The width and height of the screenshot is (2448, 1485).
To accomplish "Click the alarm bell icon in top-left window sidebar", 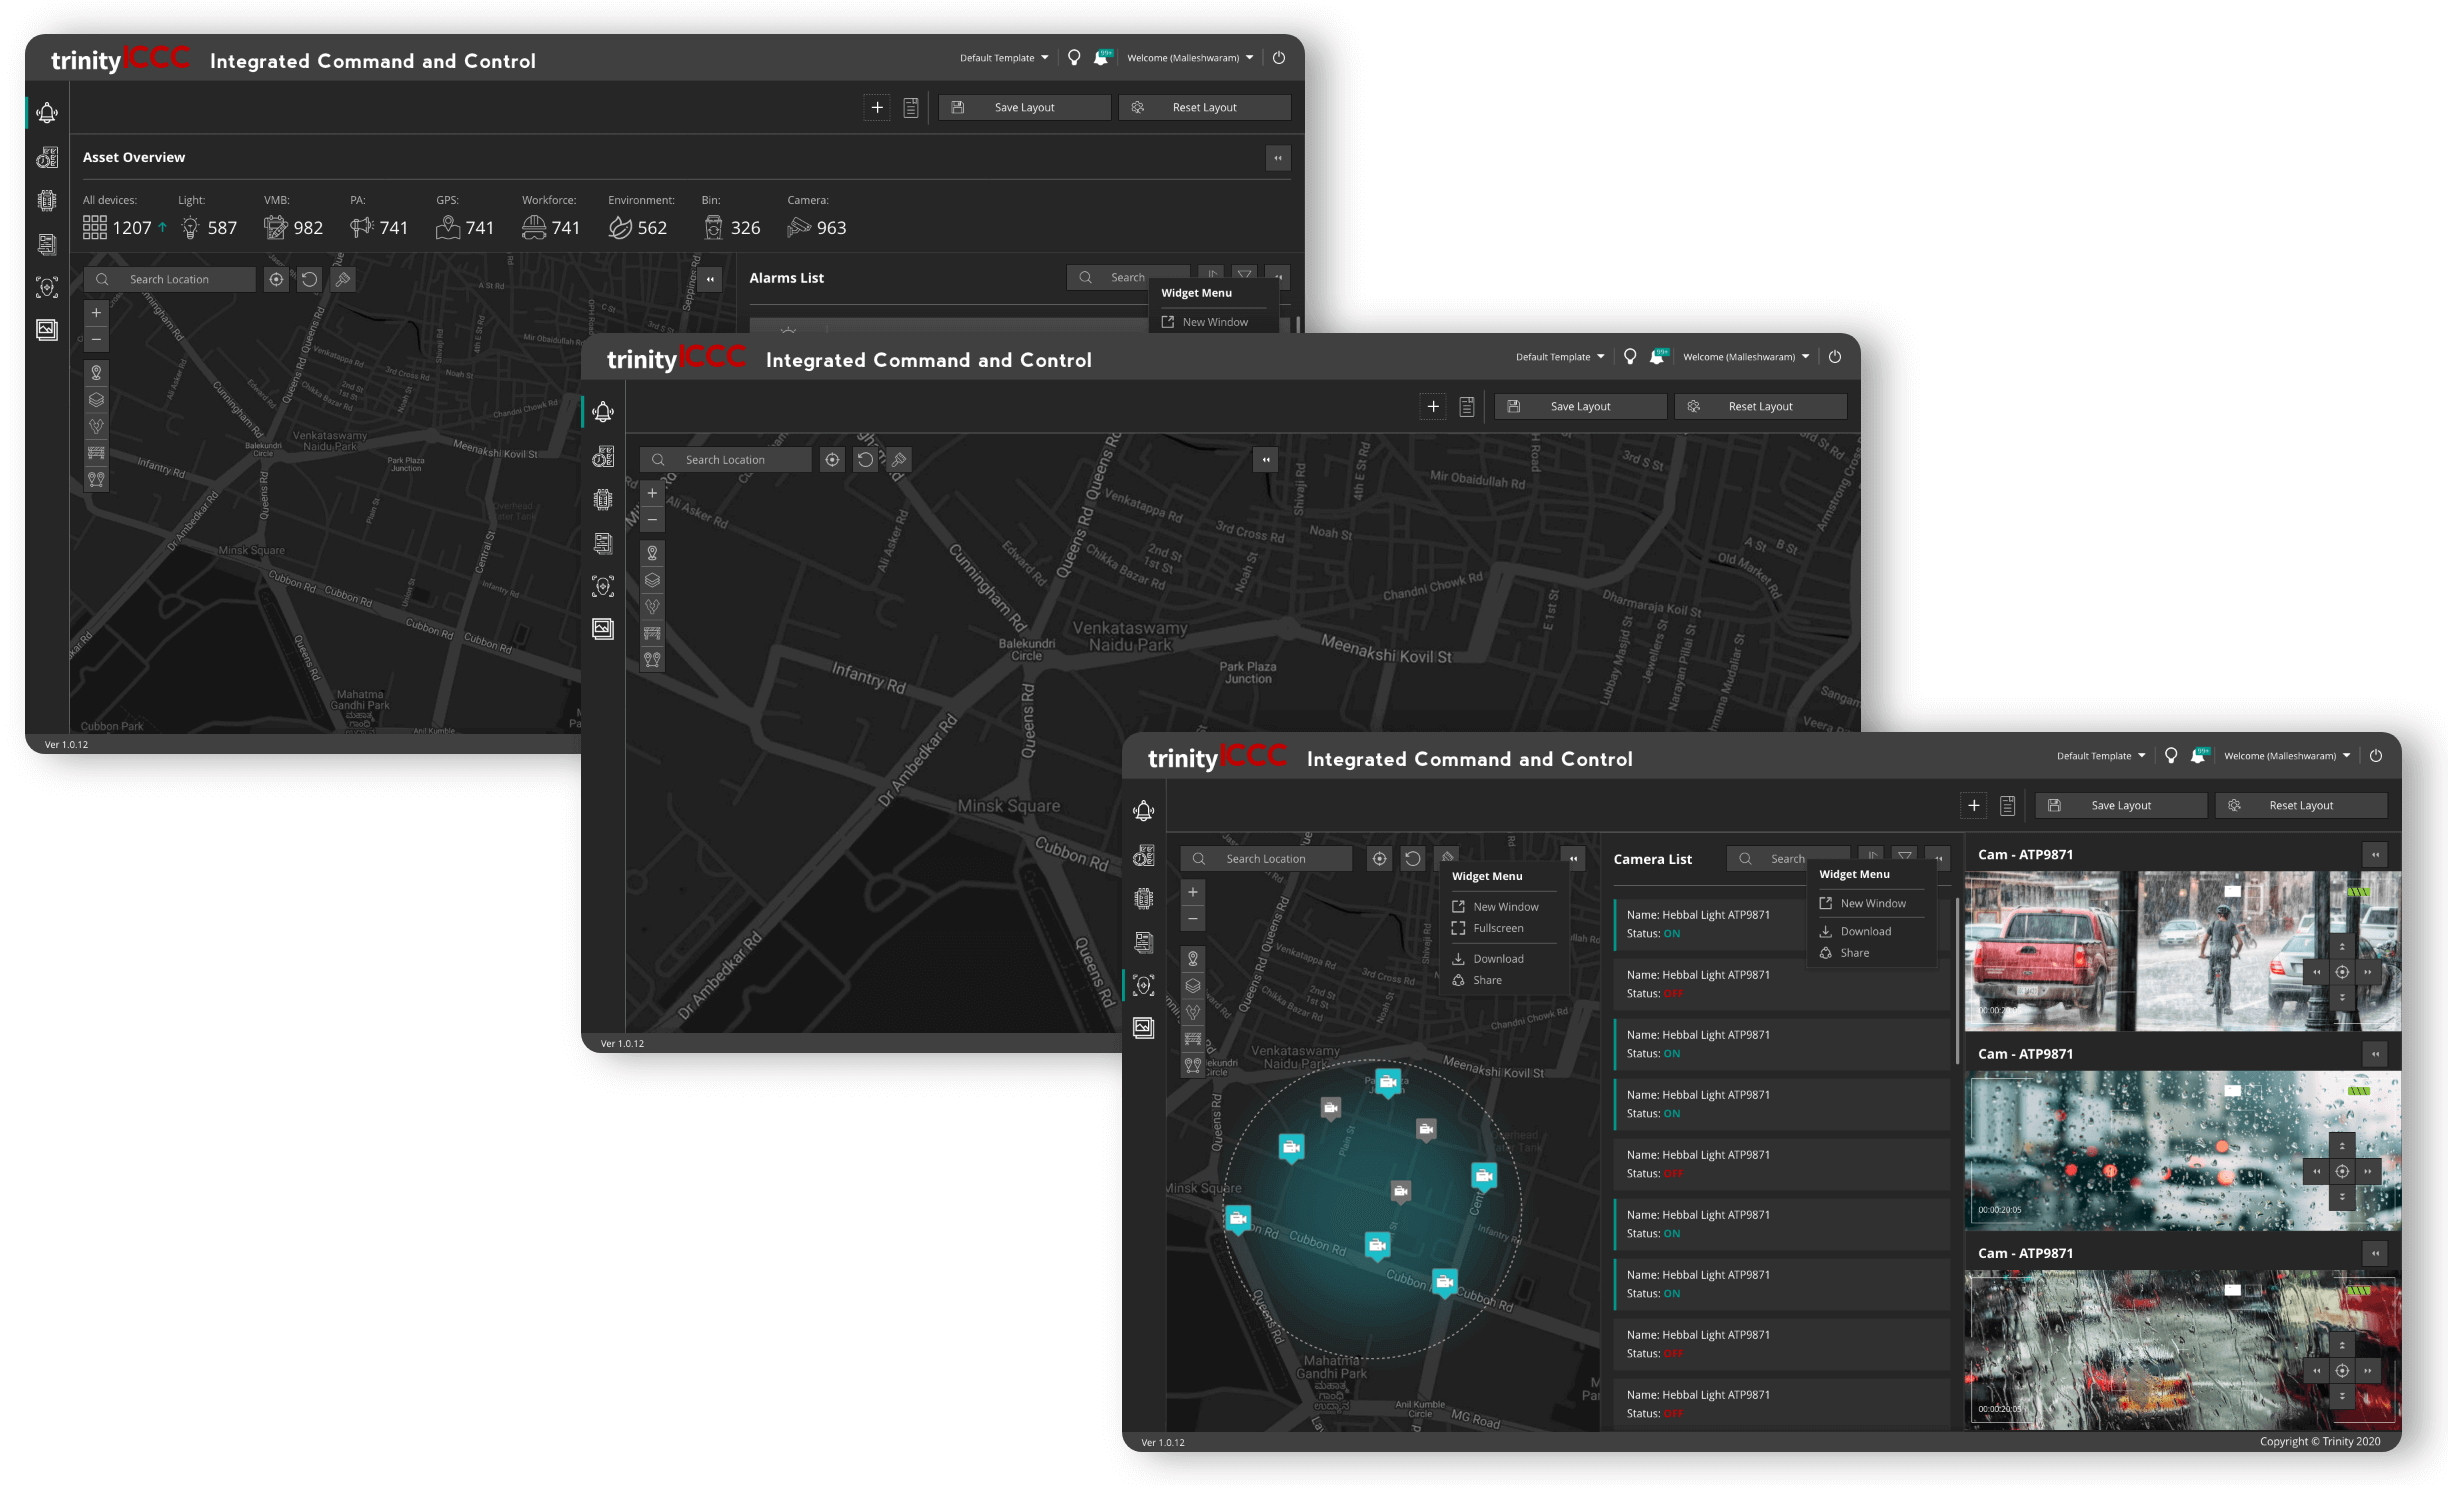I will pyautogui.click(x=47, y=113).
